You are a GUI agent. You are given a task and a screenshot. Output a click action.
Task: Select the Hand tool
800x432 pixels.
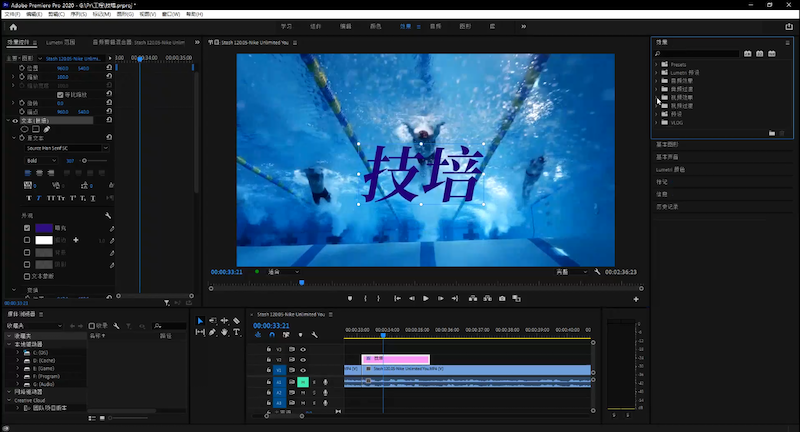click(x=225, y=332)
